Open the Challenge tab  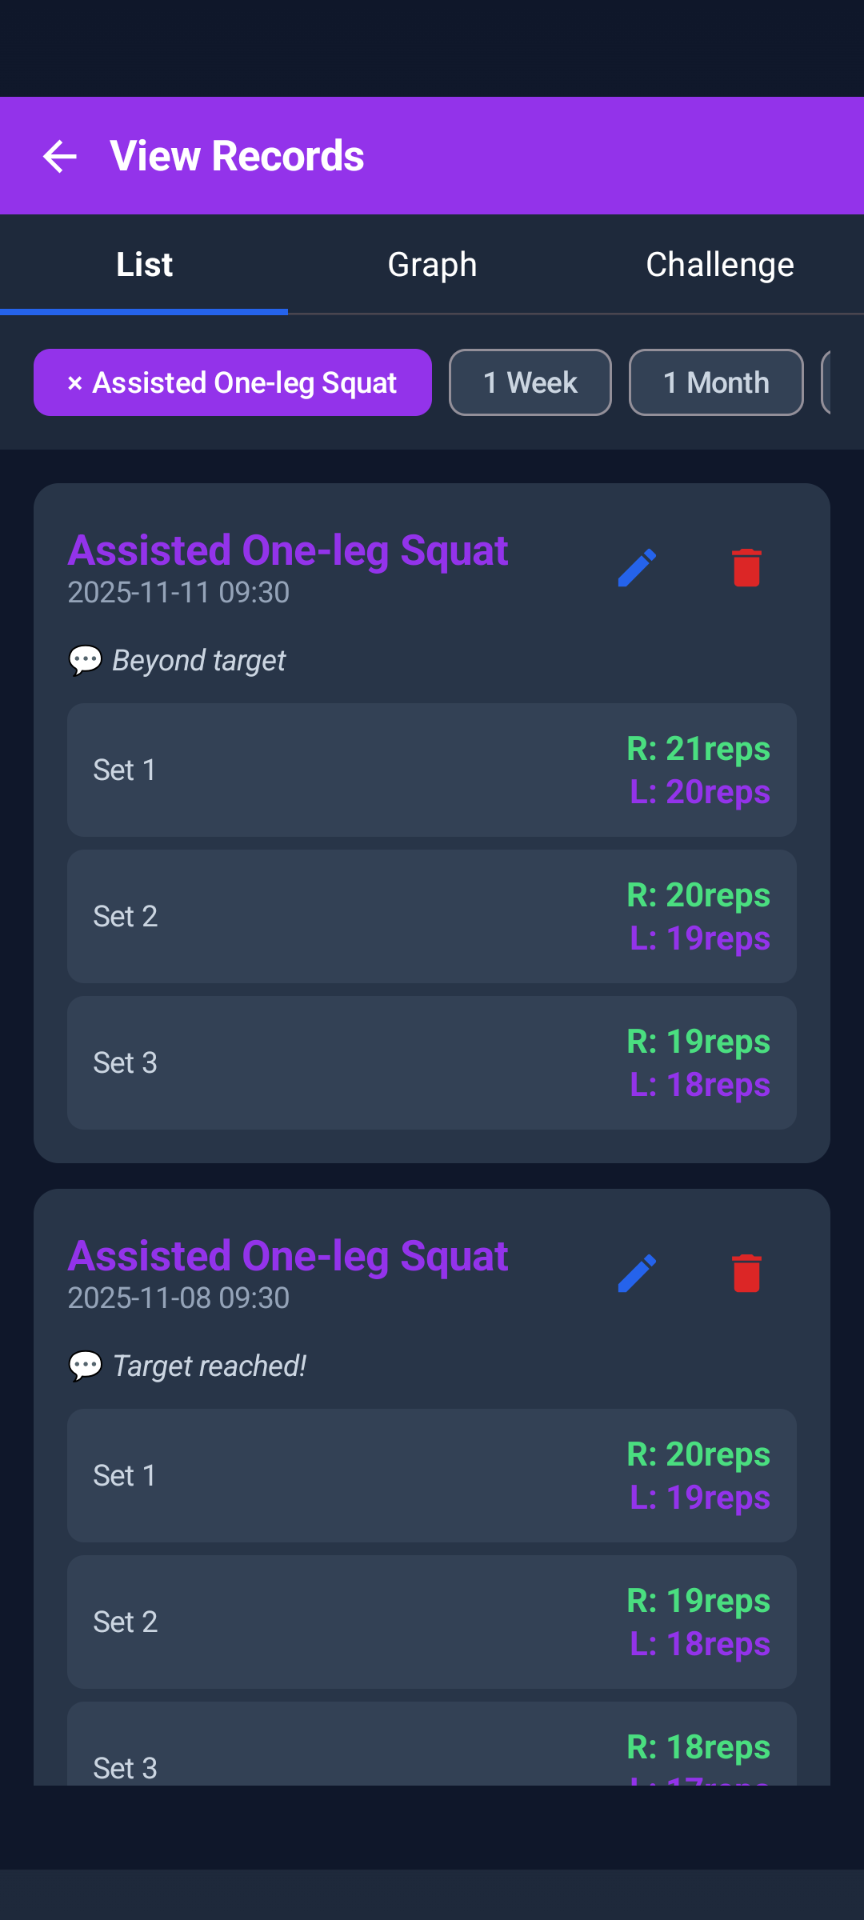click(719, 265)
